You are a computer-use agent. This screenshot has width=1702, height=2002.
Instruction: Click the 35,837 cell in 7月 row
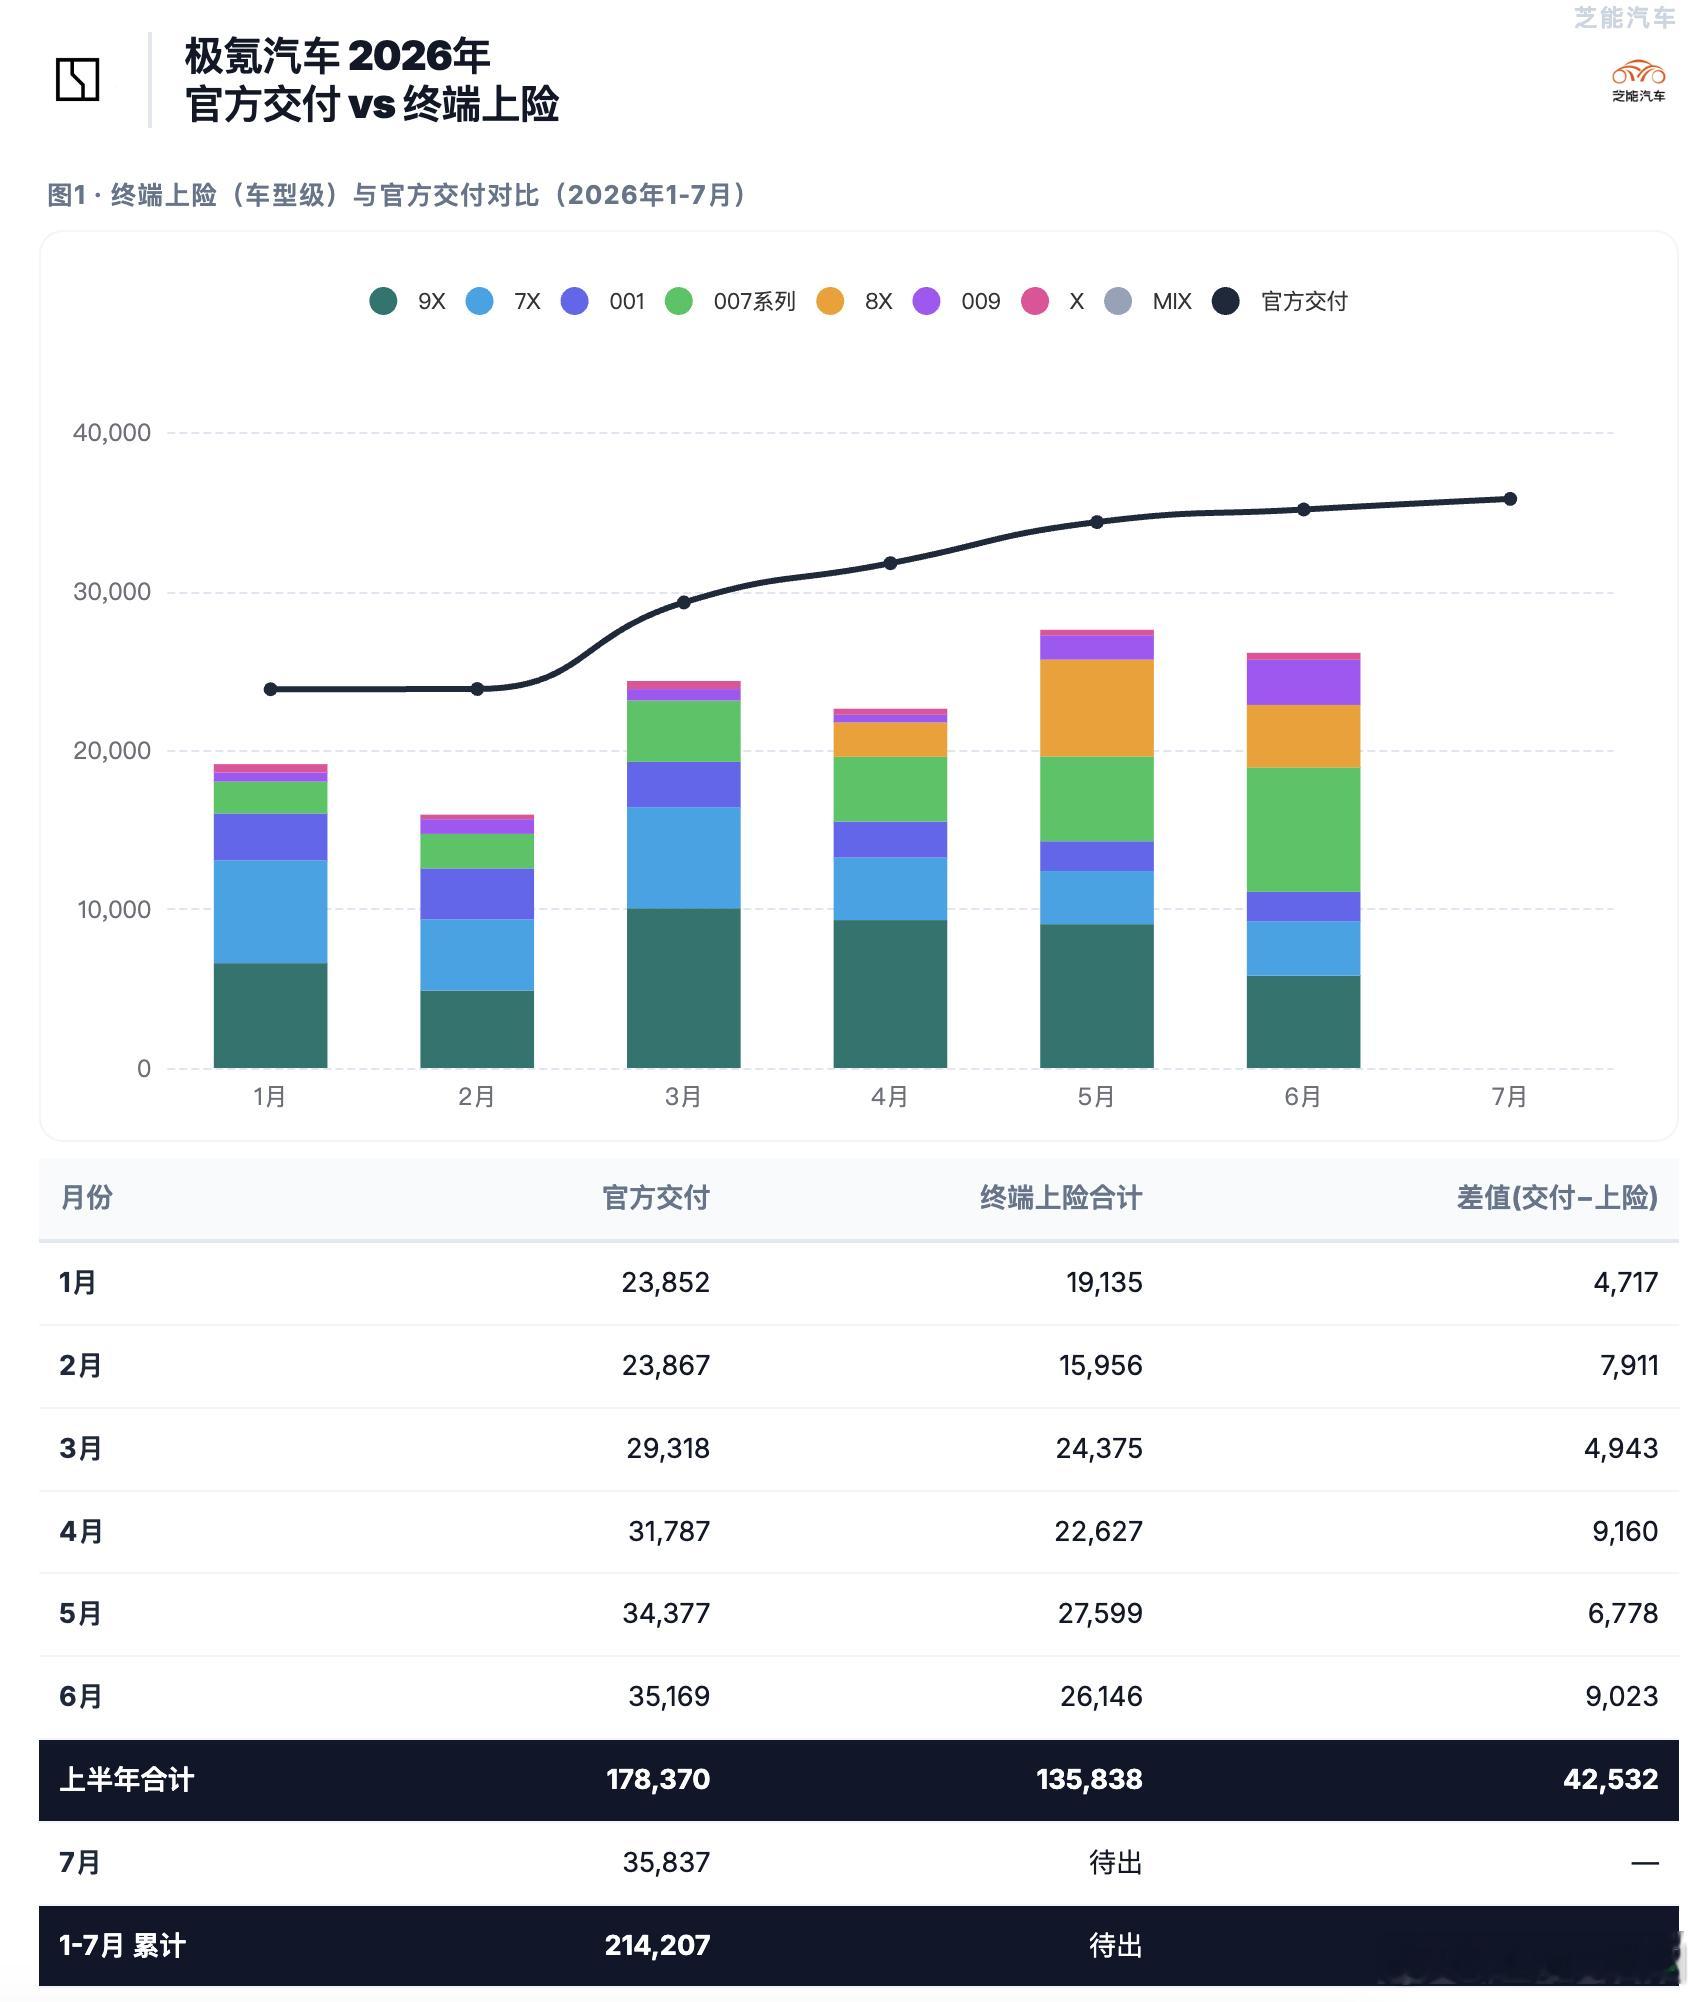coord(666,1862)
